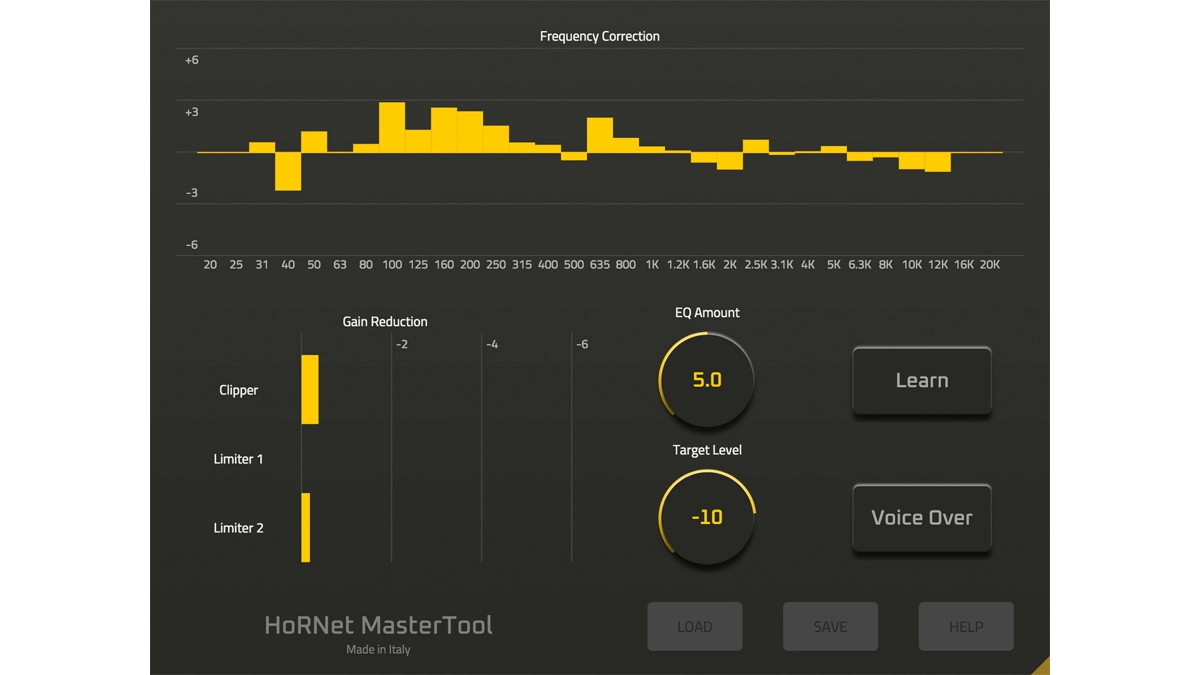Viewport: 1200px width, 675px height.
Task: Click the 250 Hz frequency bar
Action: click(x=496, y=139)
